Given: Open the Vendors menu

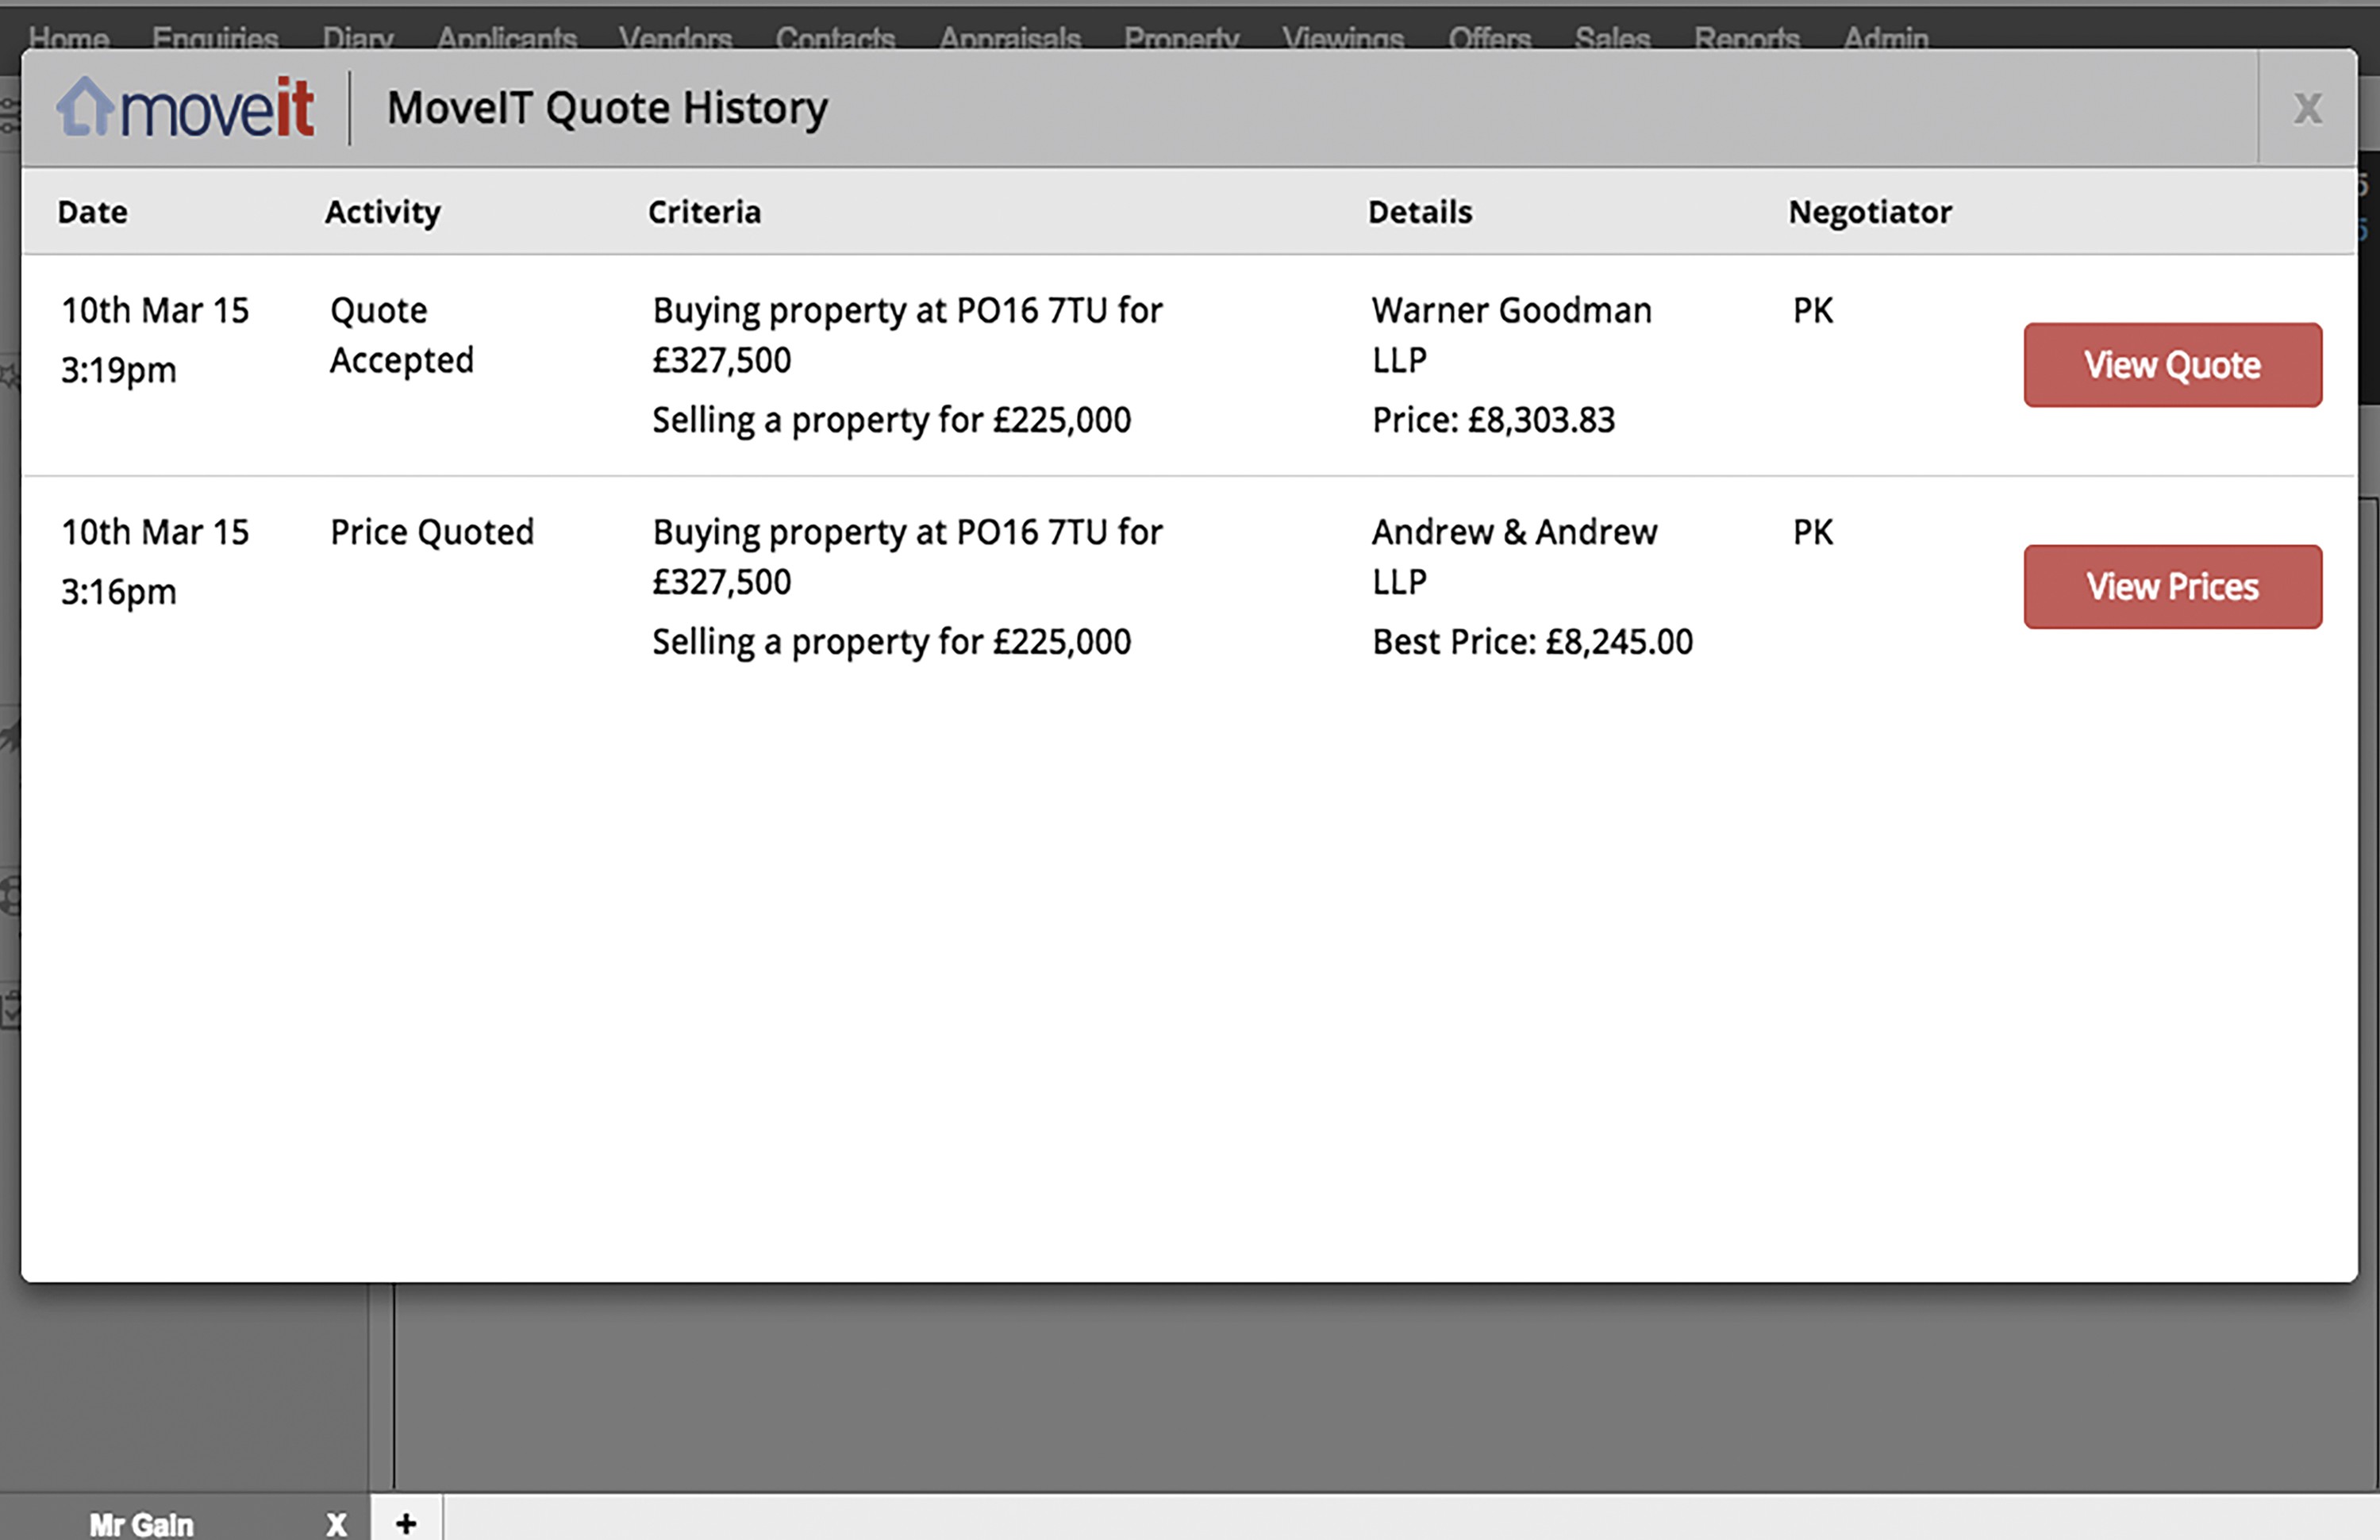Looking at the screenshot, I should click(x=675, y=37).
